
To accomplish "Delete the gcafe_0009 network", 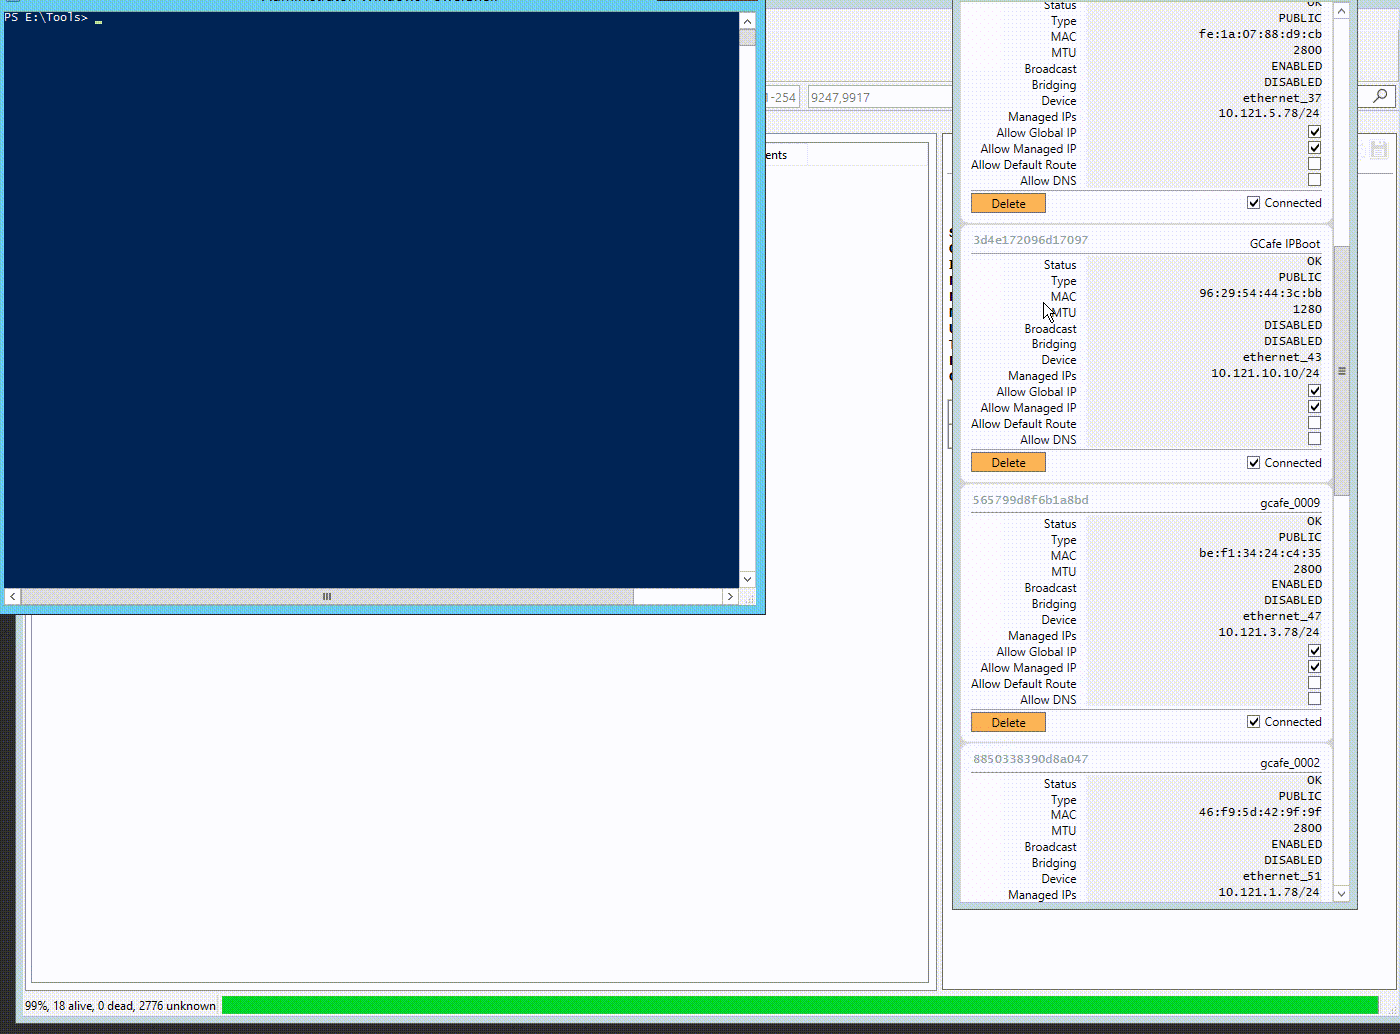I will pyautogui.click(x=1008, y=722).
